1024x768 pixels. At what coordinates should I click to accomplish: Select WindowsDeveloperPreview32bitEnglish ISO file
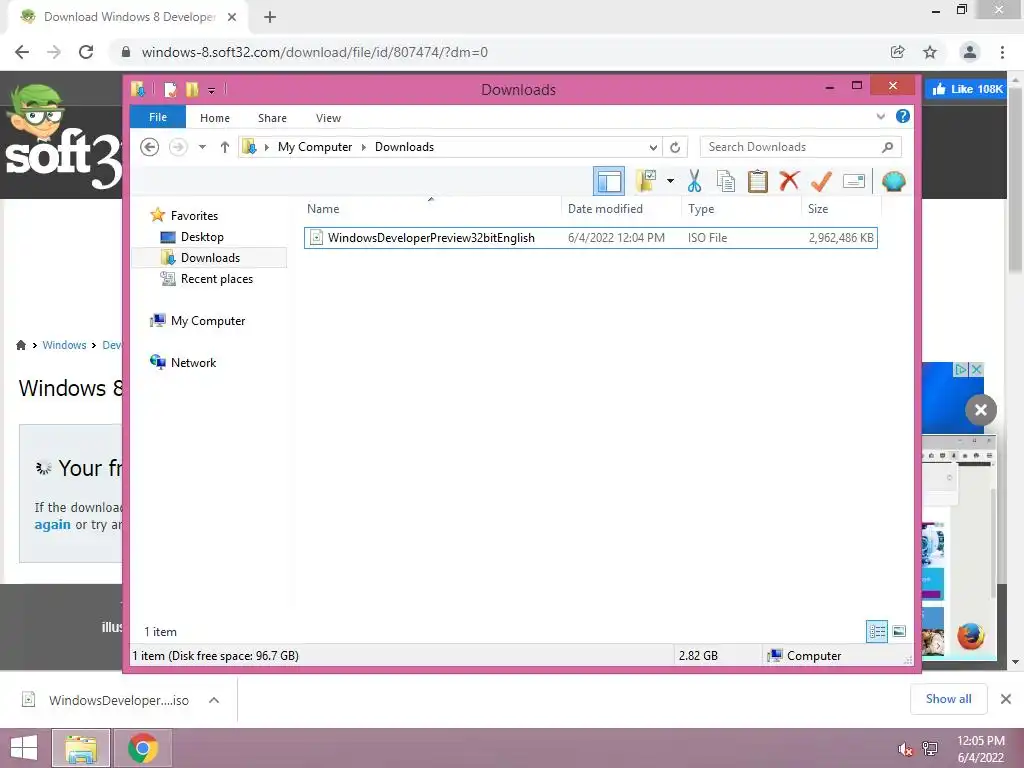click(x=590, y=238)
